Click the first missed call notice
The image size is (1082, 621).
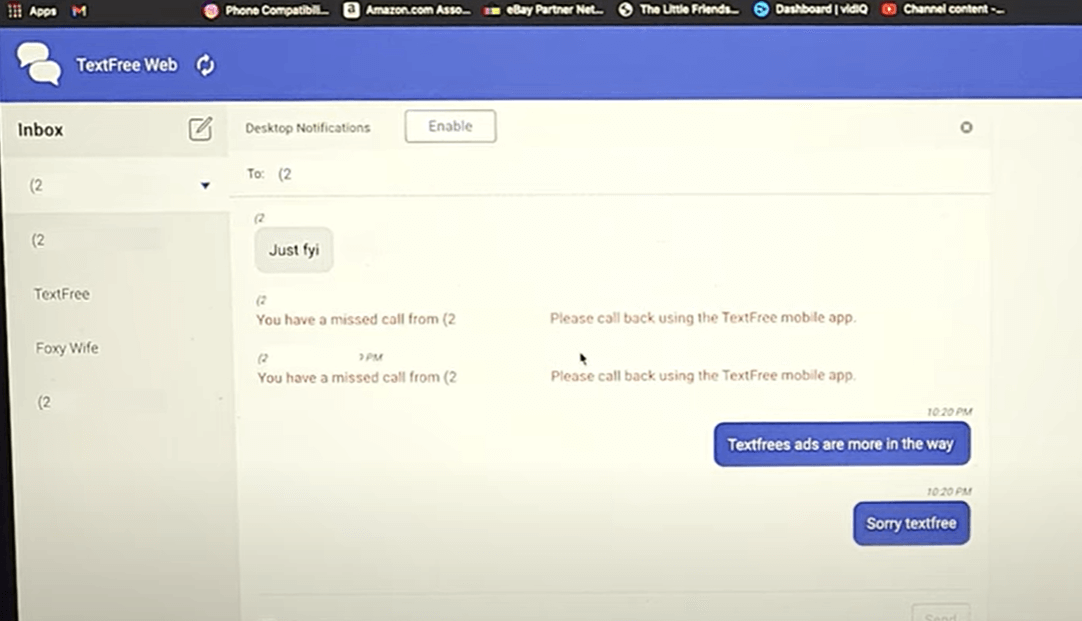click(555, 318)
